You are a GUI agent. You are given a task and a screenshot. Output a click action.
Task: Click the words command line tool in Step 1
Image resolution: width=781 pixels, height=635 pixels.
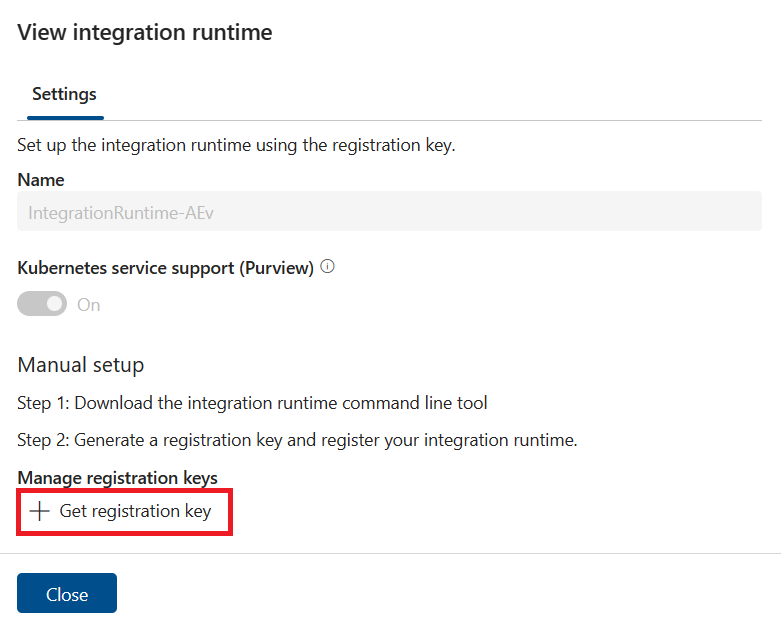(416, 403)
